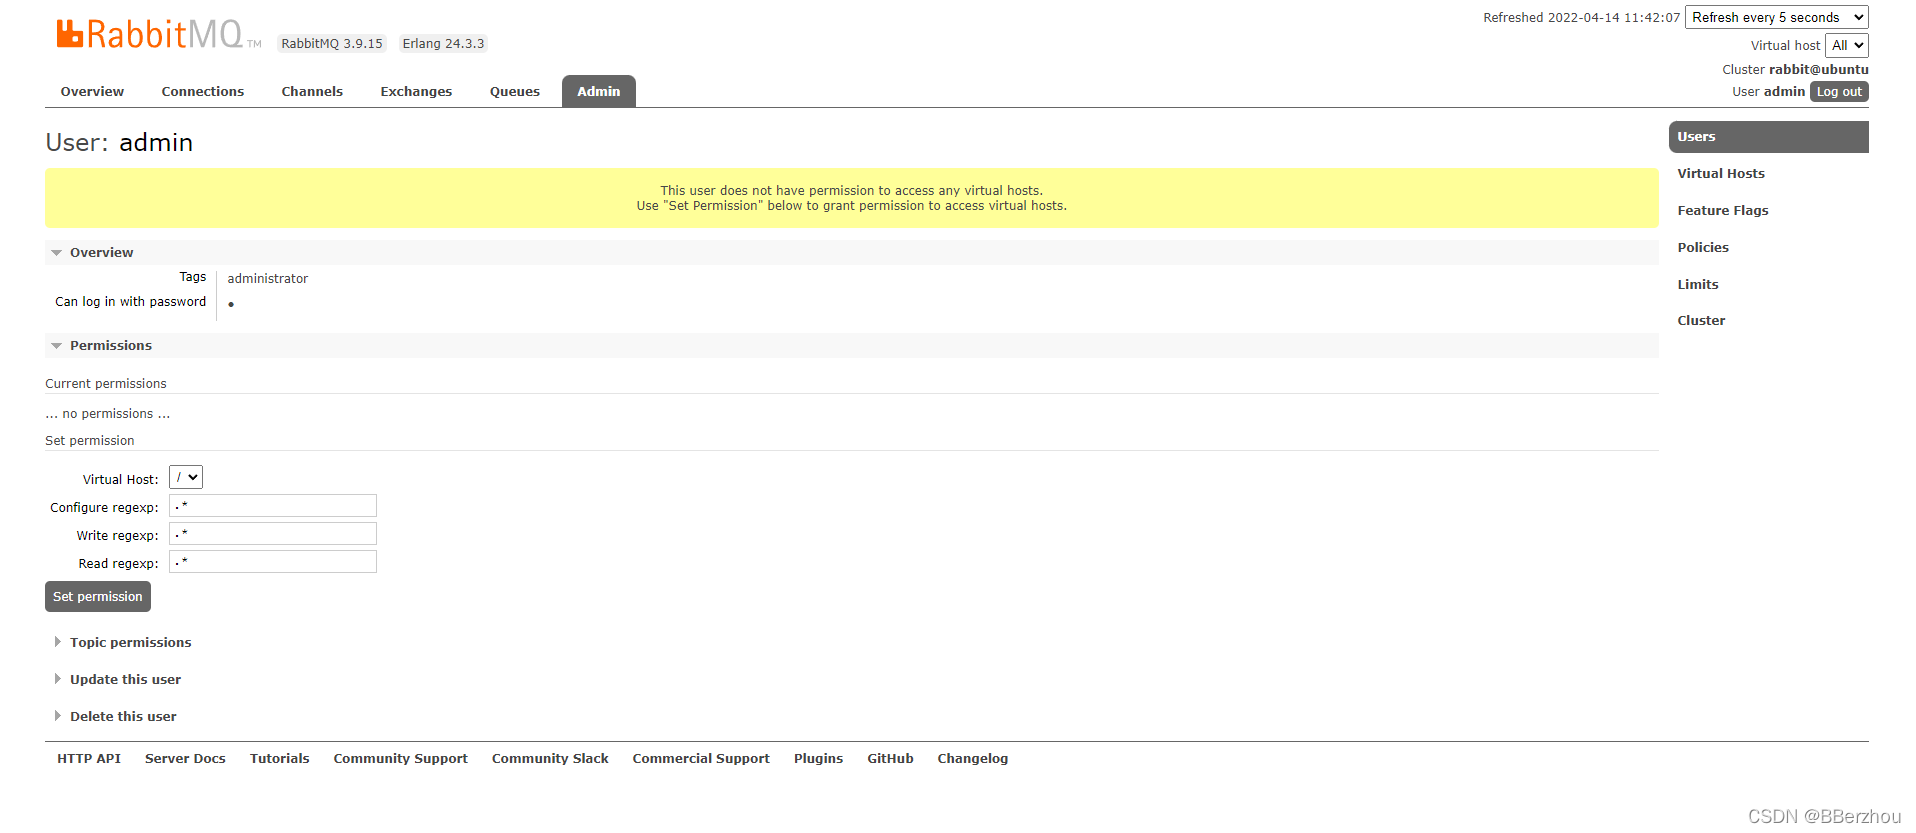Screen dimensions: 1916x833
Task: Click the 'administrator' tag text
Action: (x=268, y=278)
